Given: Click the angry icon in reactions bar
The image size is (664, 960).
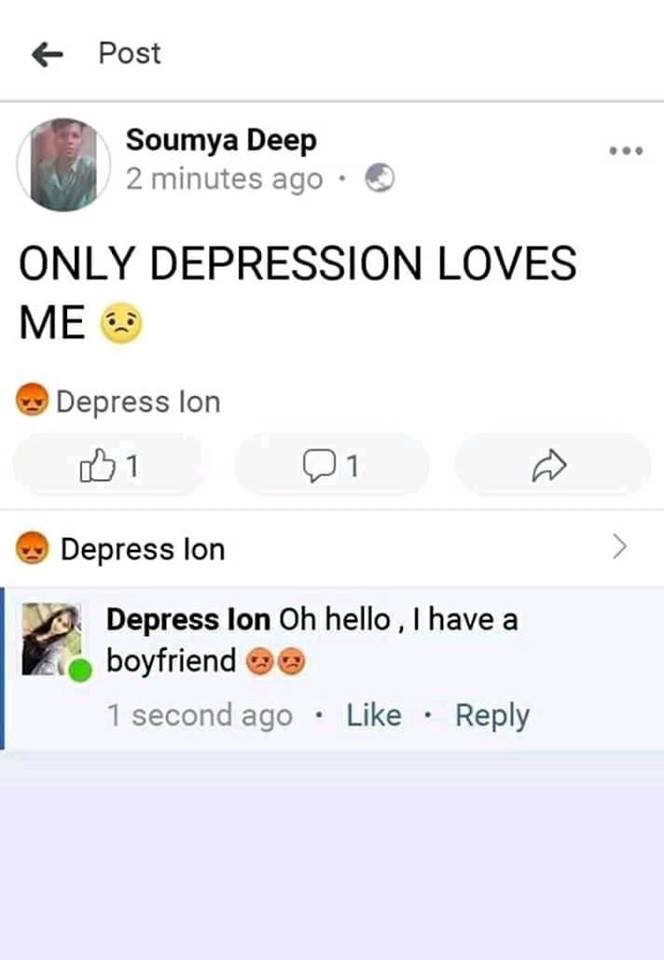Looking at the screenshot, I should pyautogui.click(x=32, y=547).
